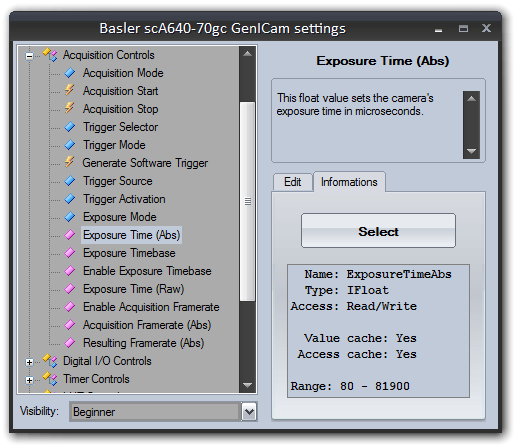516x446 pixels.
Task: Click the description box scroll up arrow
Action: [x=471, y=98]
